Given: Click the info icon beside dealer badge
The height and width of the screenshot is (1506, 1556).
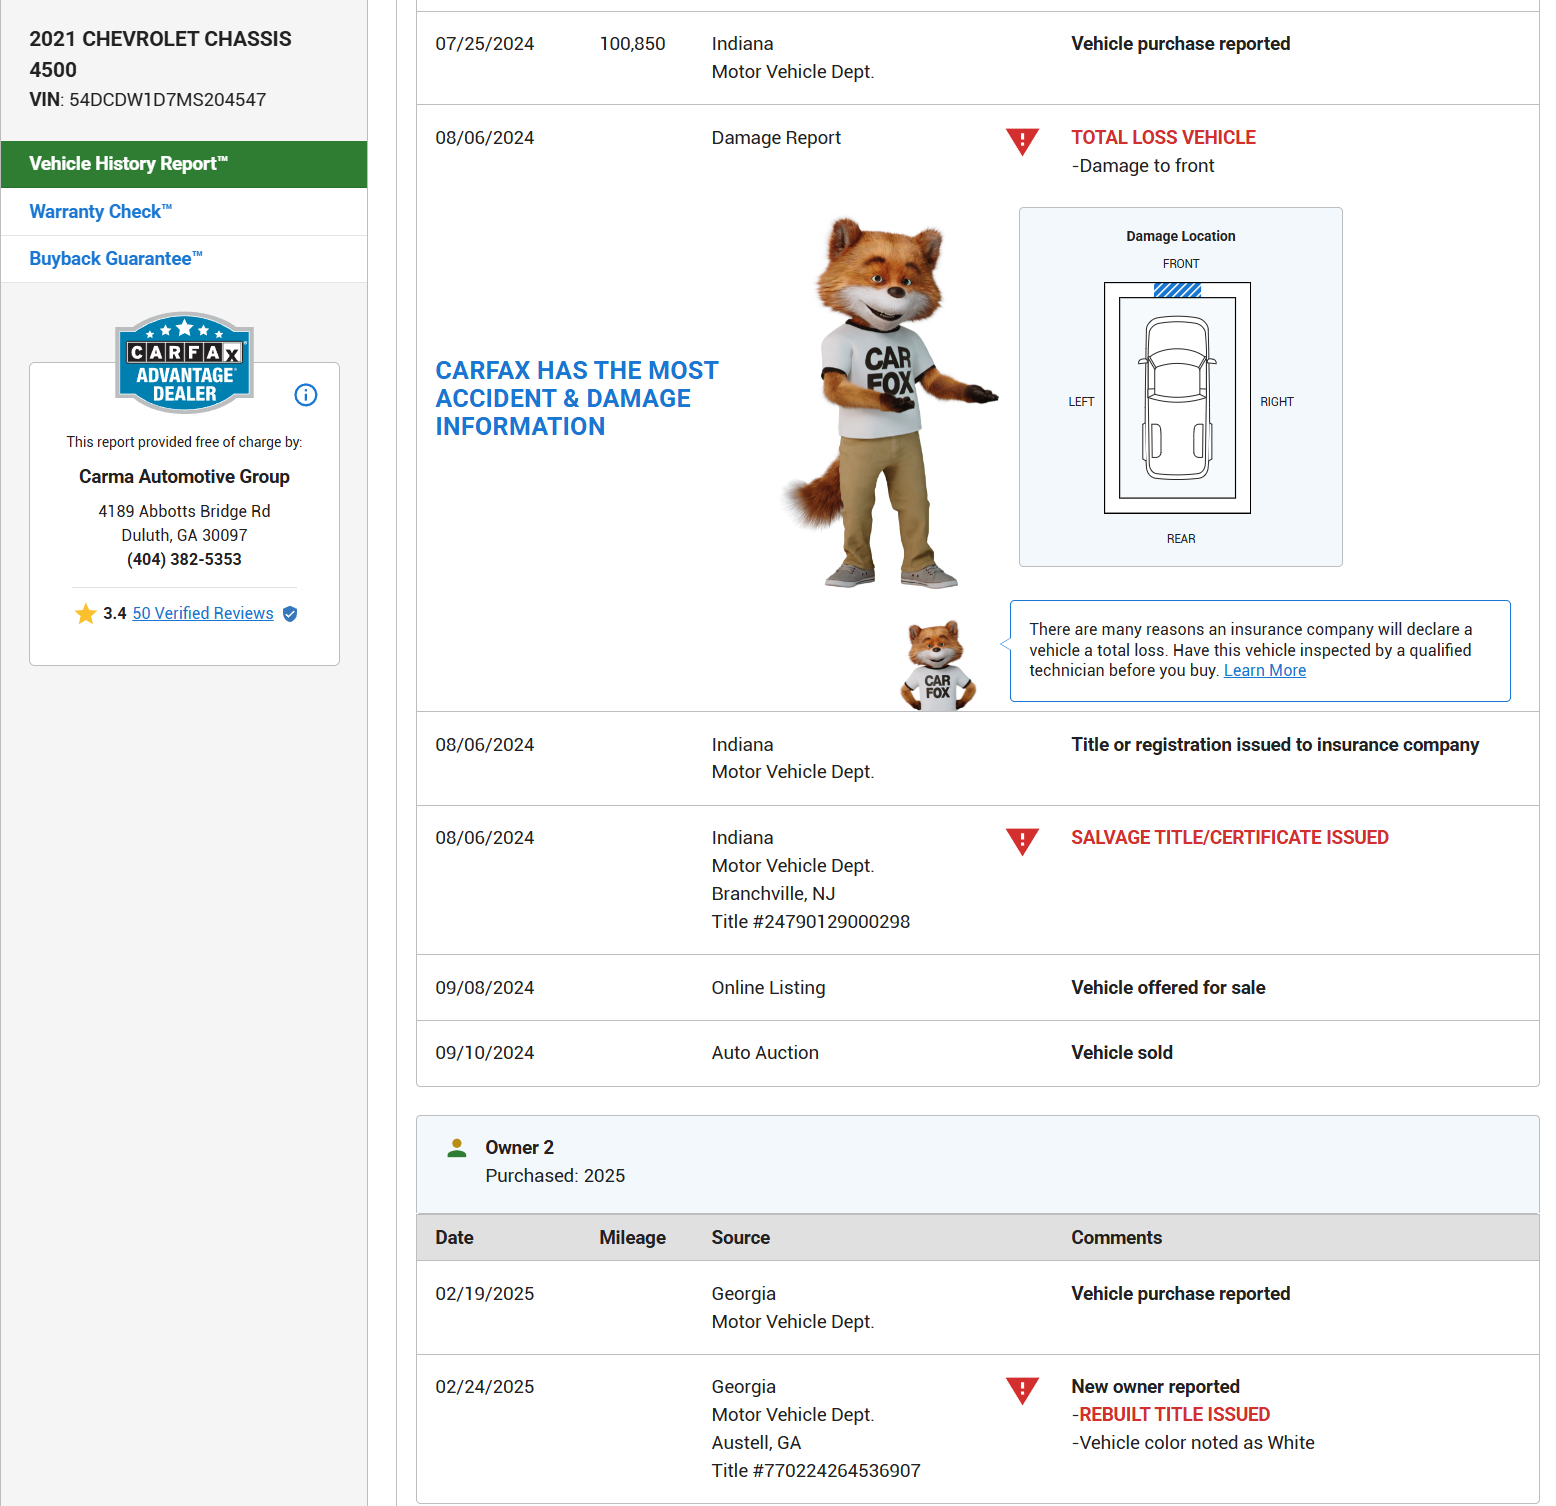Looking at the screenshot, I should coord(306,395).
